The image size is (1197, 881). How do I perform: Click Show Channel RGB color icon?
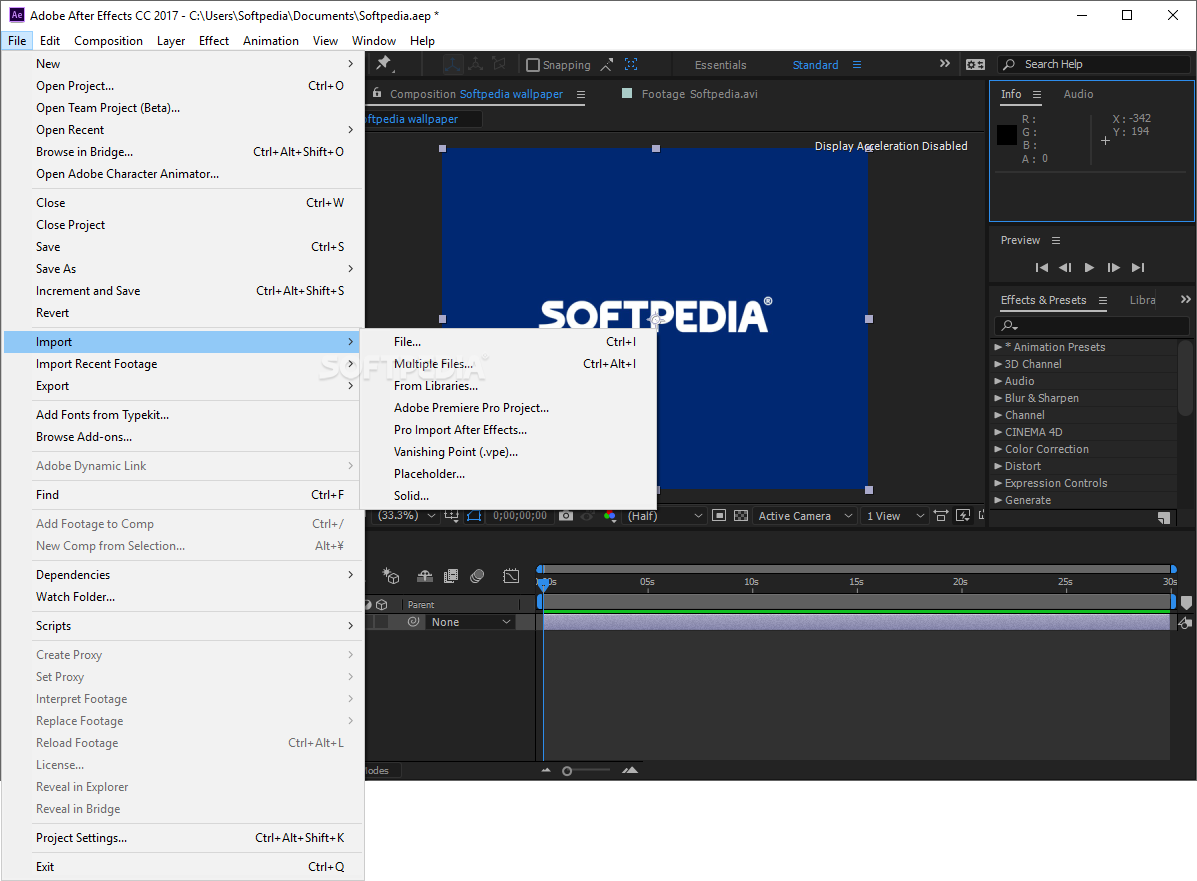(610, 516)
